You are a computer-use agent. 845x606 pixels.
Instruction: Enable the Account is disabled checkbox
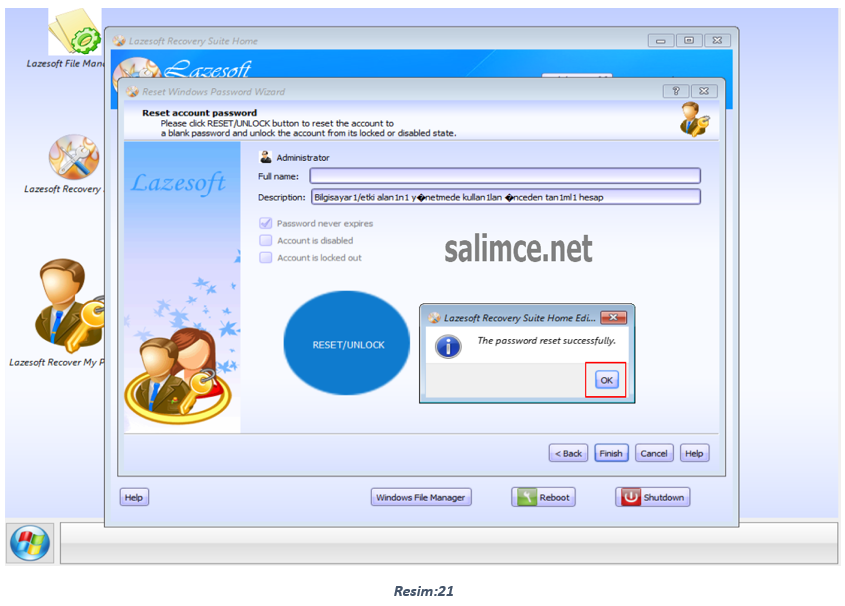tap(266, 241)
